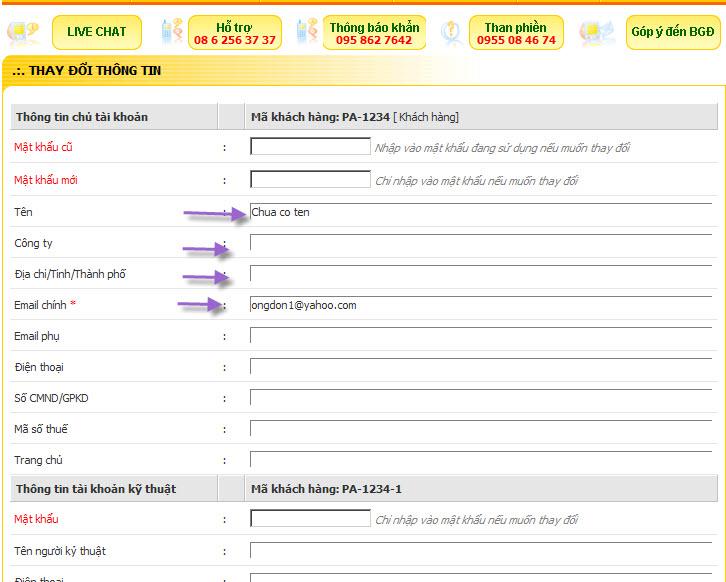Click the live chat bubble icon
726x582 pixels.
coord(22,32)
